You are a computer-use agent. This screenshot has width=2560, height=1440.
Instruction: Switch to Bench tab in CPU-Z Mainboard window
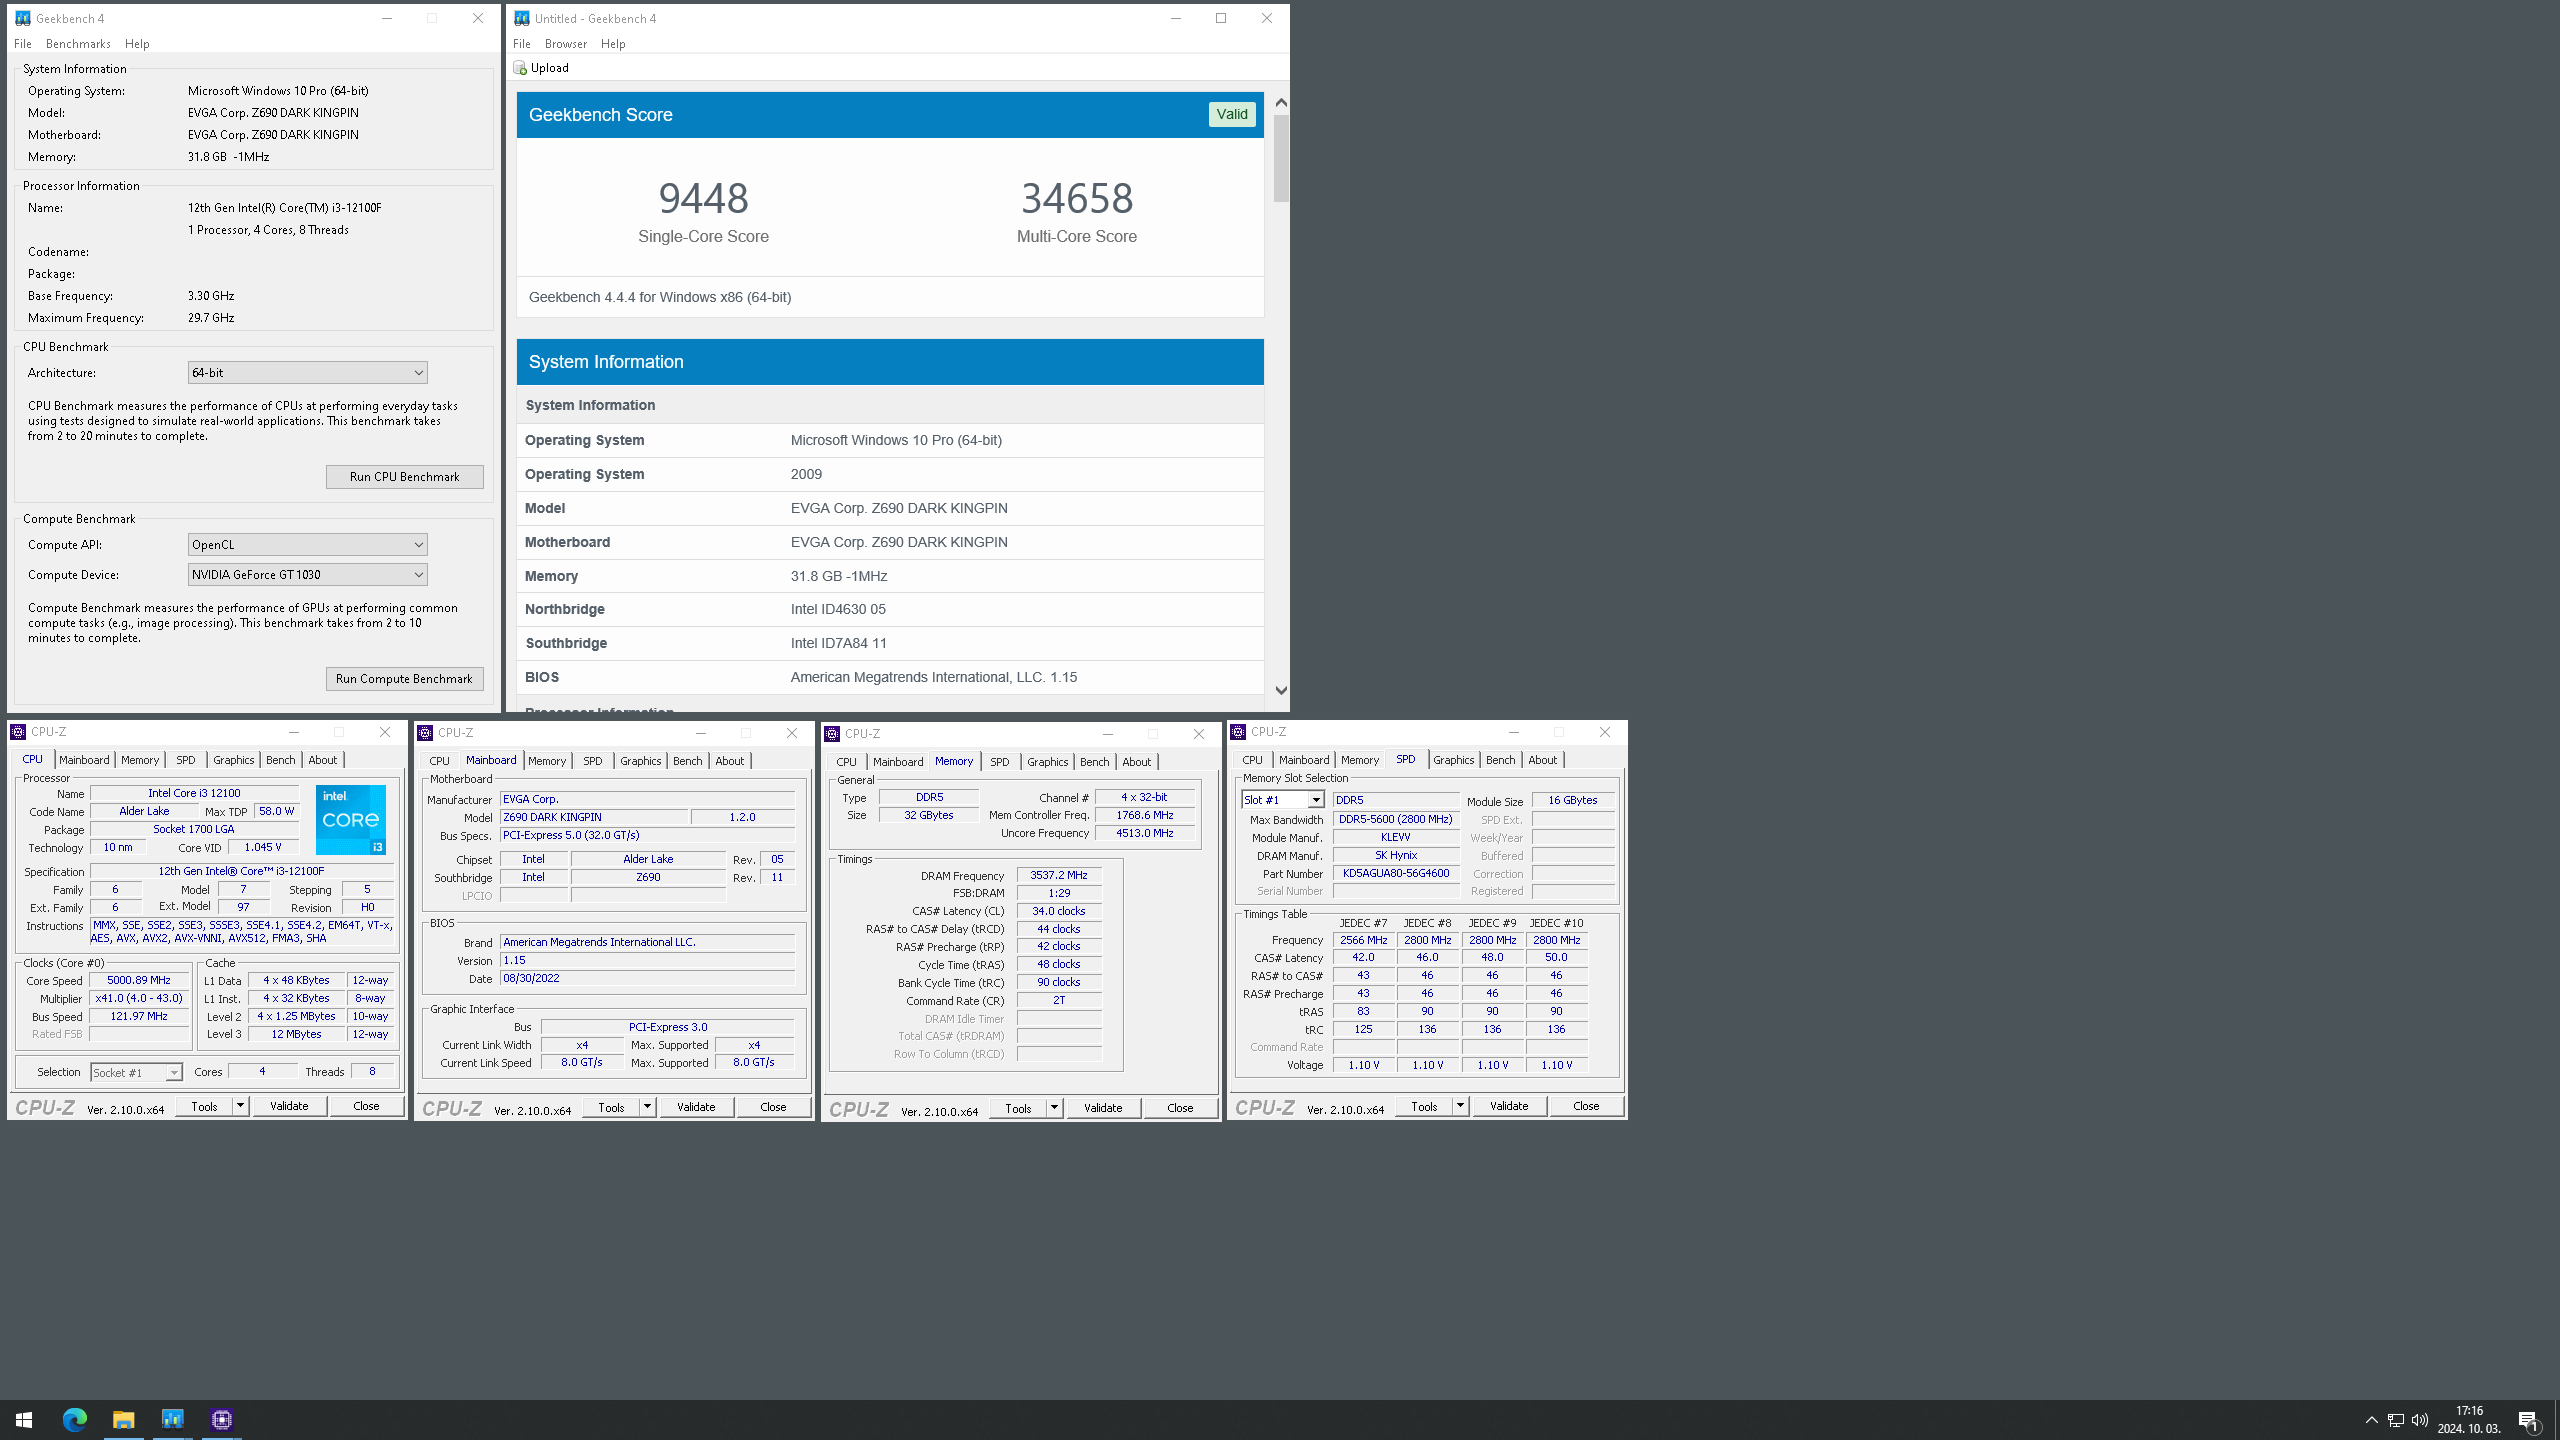[687, 761]
